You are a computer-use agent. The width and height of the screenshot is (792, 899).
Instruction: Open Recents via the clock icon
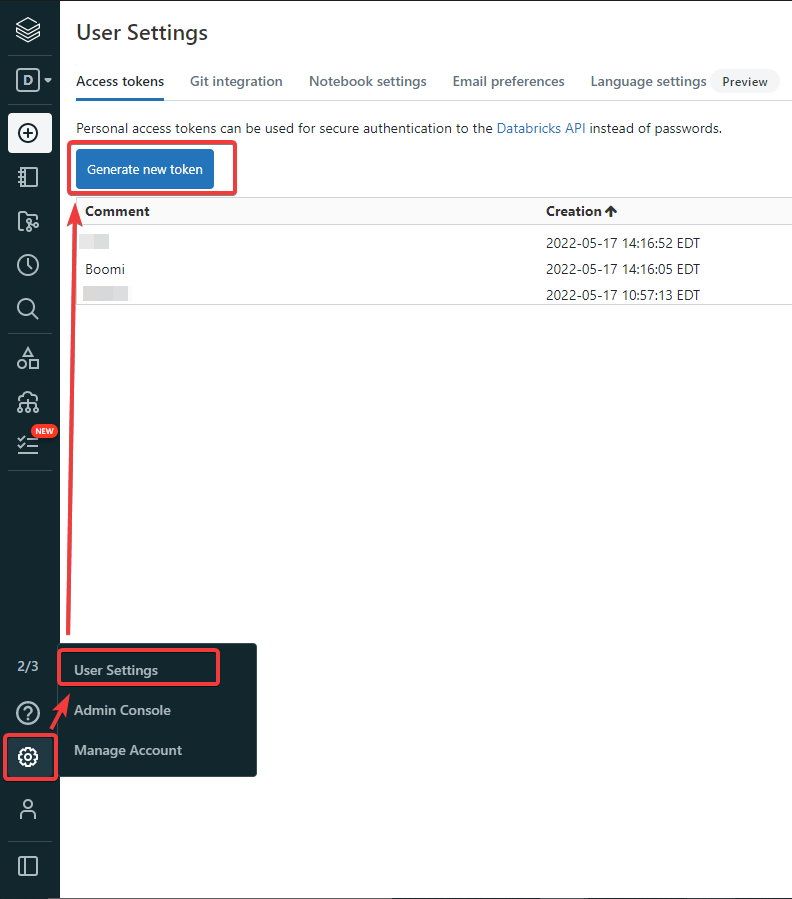click(29, 265)
